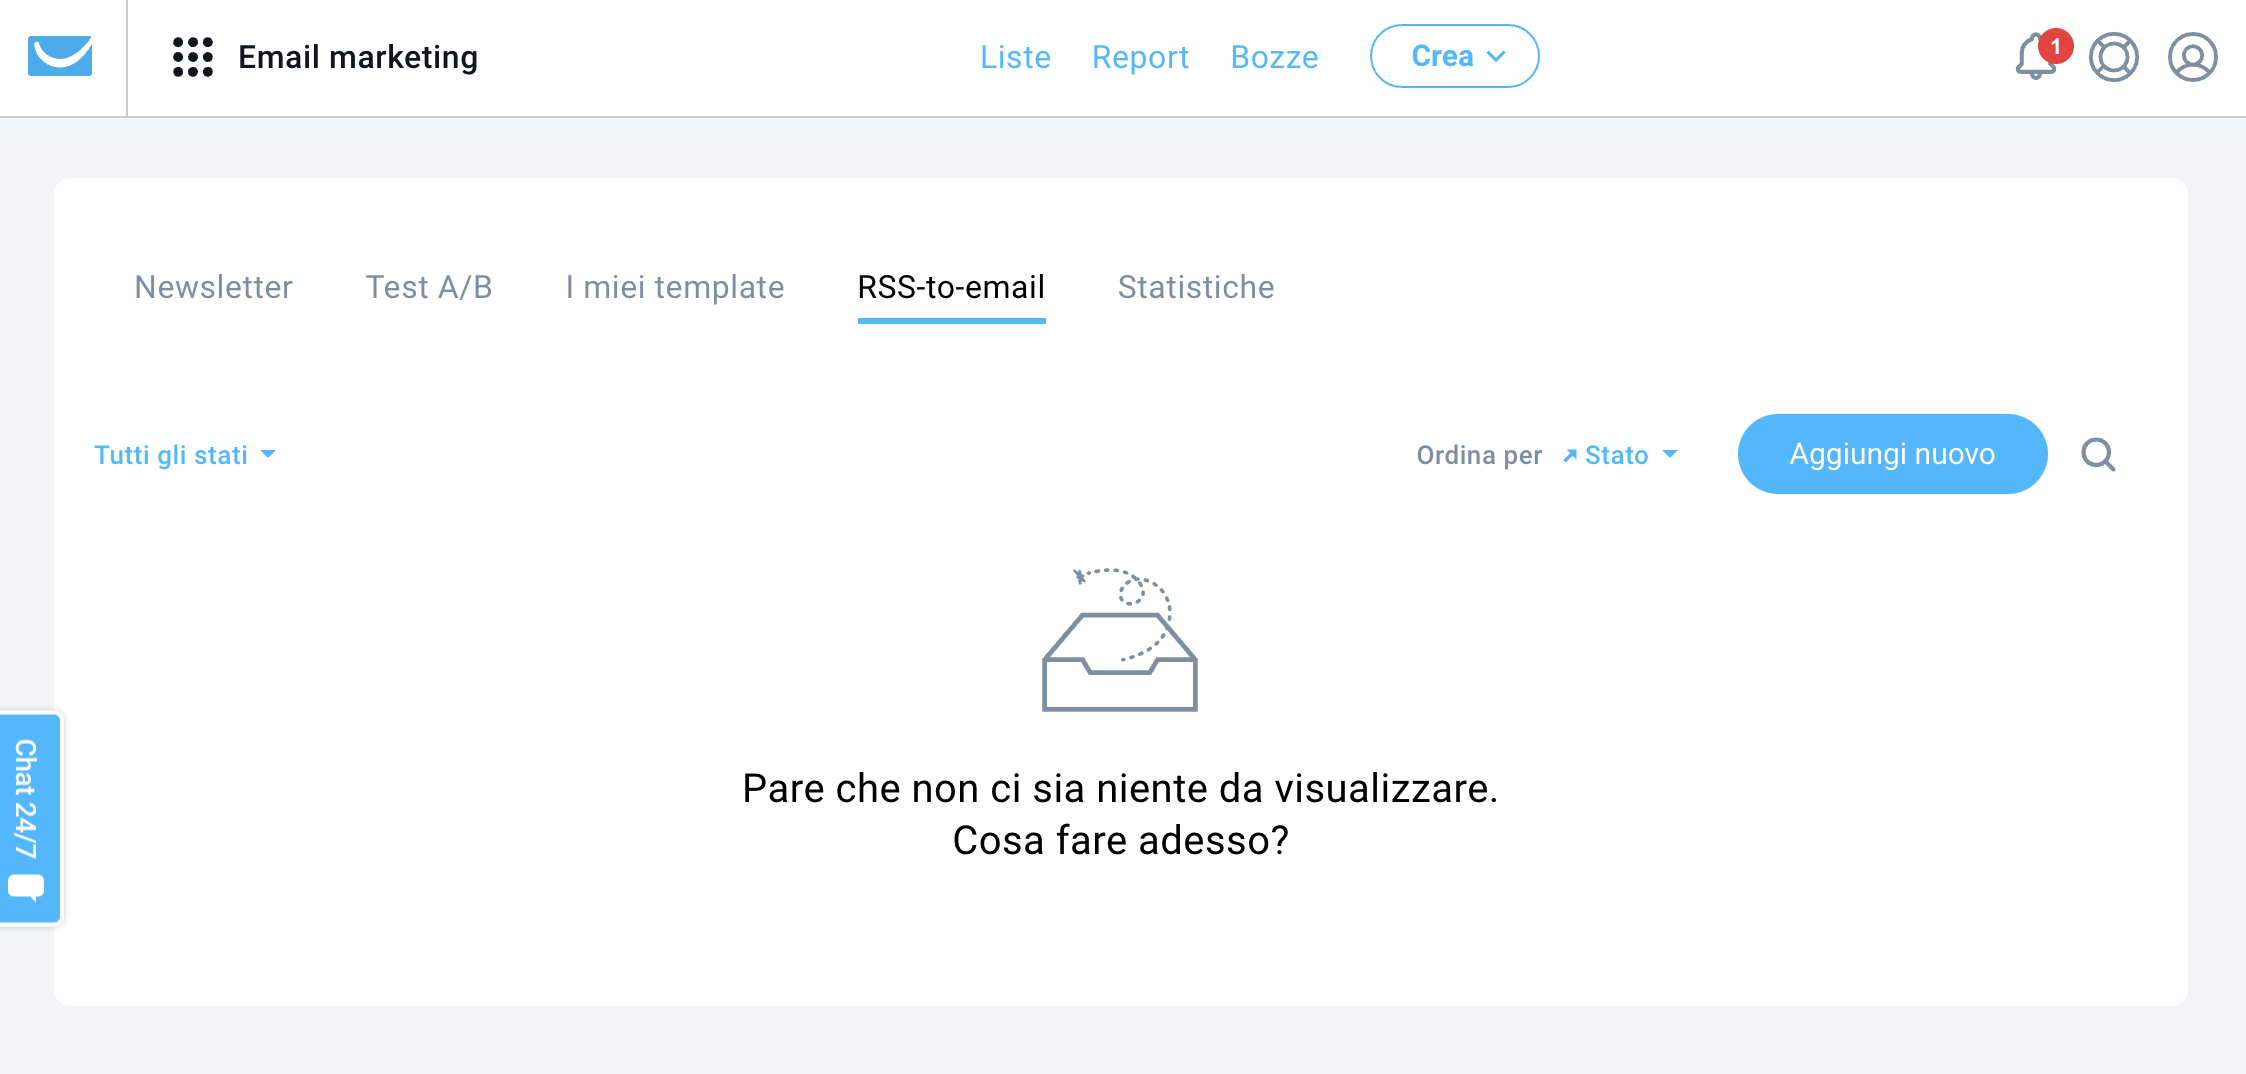Switch to the I miei template tab
Image resolution: width=2246 pixels, height=1074 pixels.
674,287
